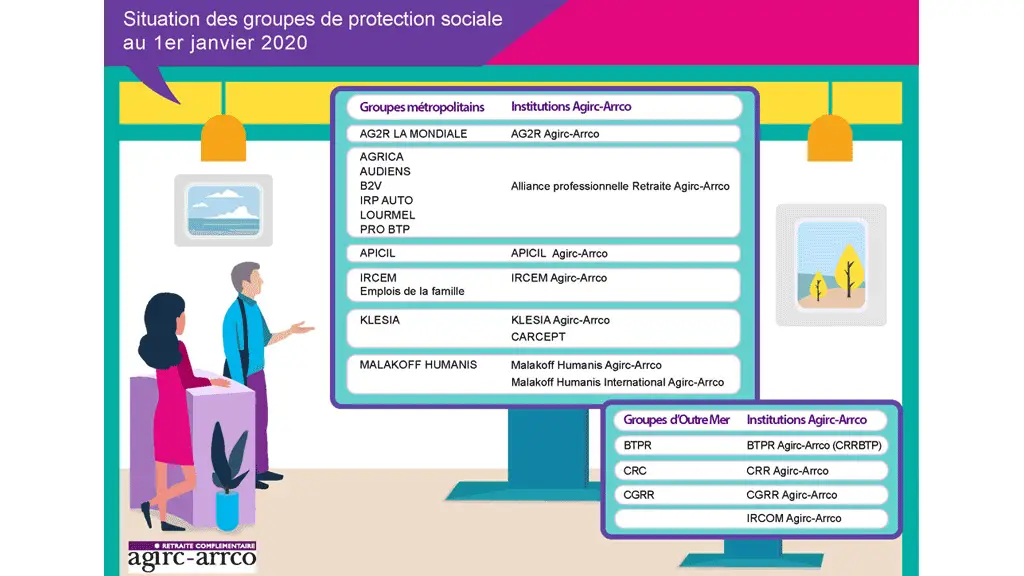Select 'AG2R LA MONDIALE' group
The width and height of the screenshot is (1024, 576).
click(x=413, y=134)
